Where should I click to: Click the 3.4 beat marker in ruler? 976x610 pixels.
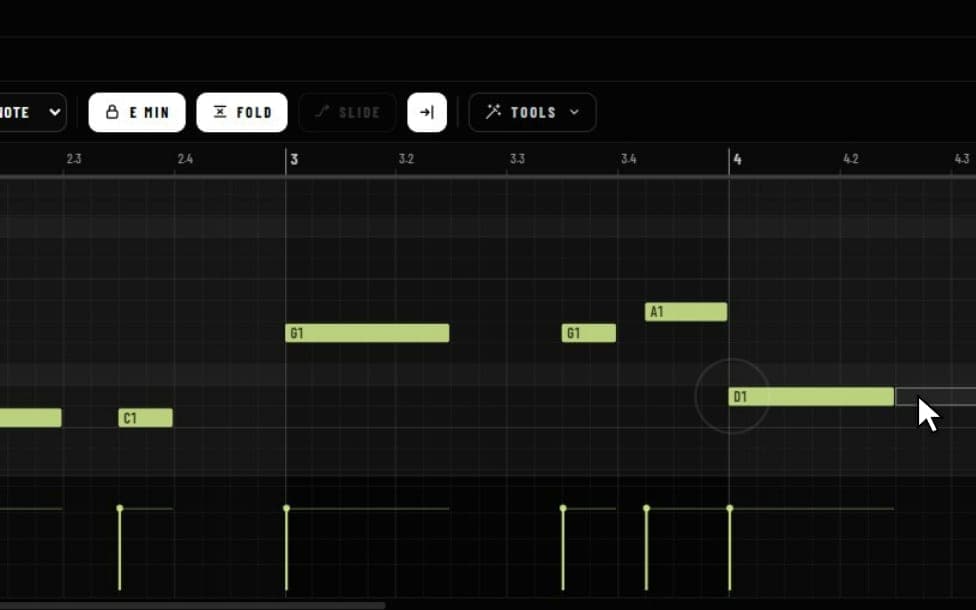629,159
